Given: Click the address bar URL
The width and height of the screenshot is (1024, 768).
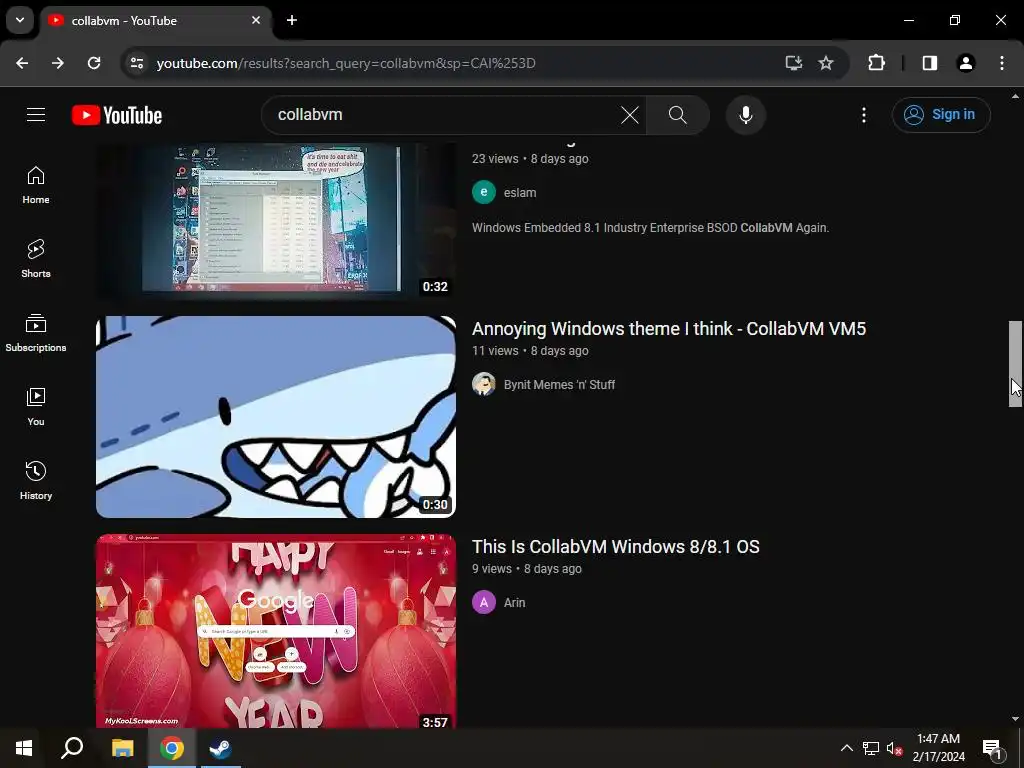Looking at the screenshot, I should [346, 63].
